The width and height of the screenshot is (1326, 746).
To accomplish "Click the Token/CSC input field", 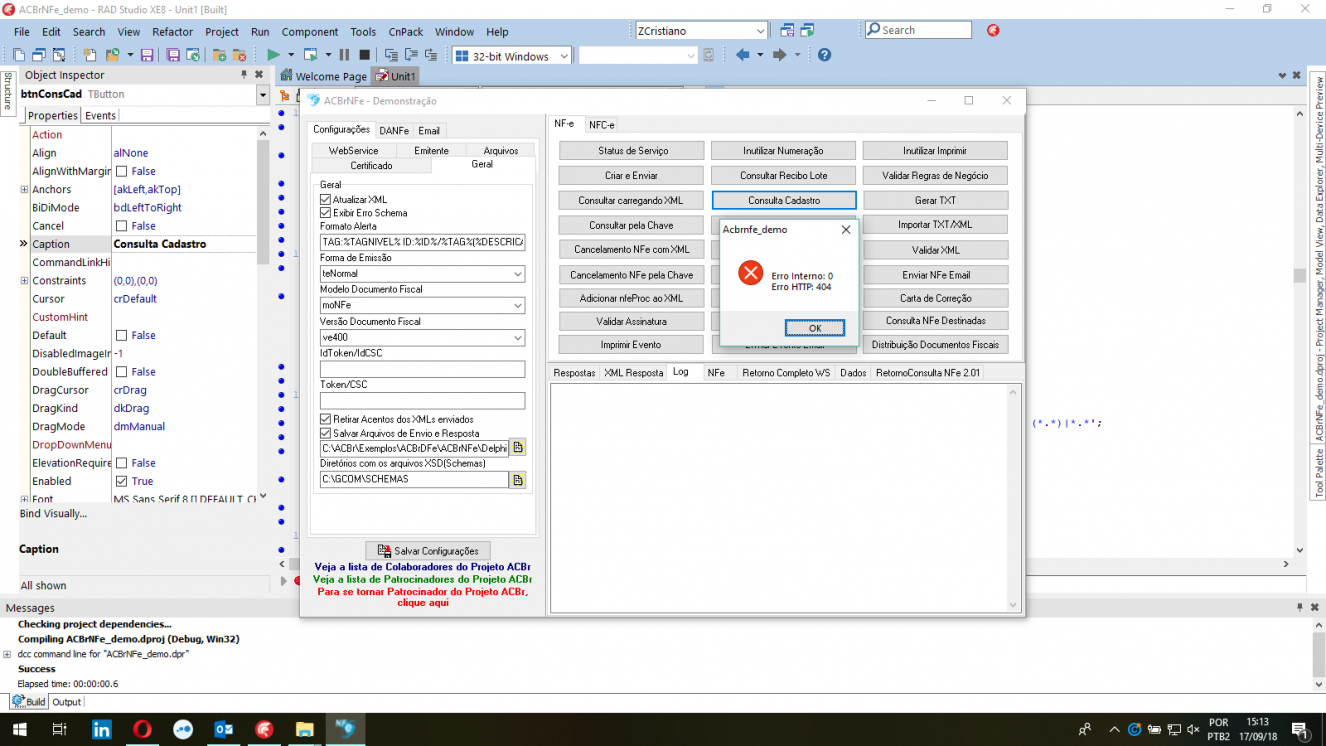I will click(422, 401).
